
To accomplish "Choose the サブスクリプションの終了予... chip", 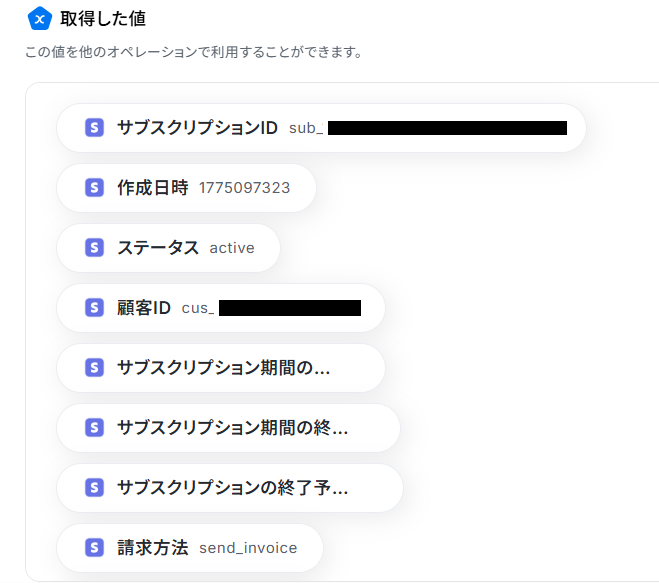I will click(x=232, y=488).
